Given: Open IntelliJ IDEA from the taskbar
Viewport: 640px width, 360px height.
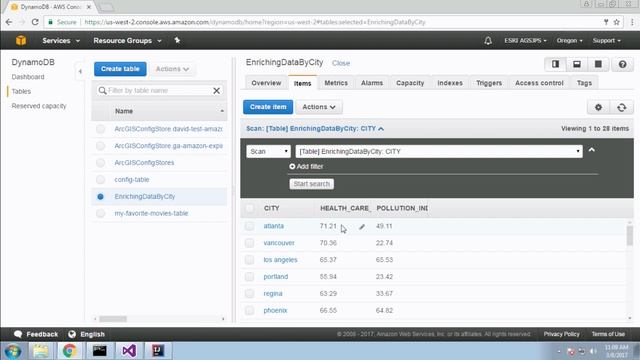Looking at the screenshot, I should tap(158, 351).
